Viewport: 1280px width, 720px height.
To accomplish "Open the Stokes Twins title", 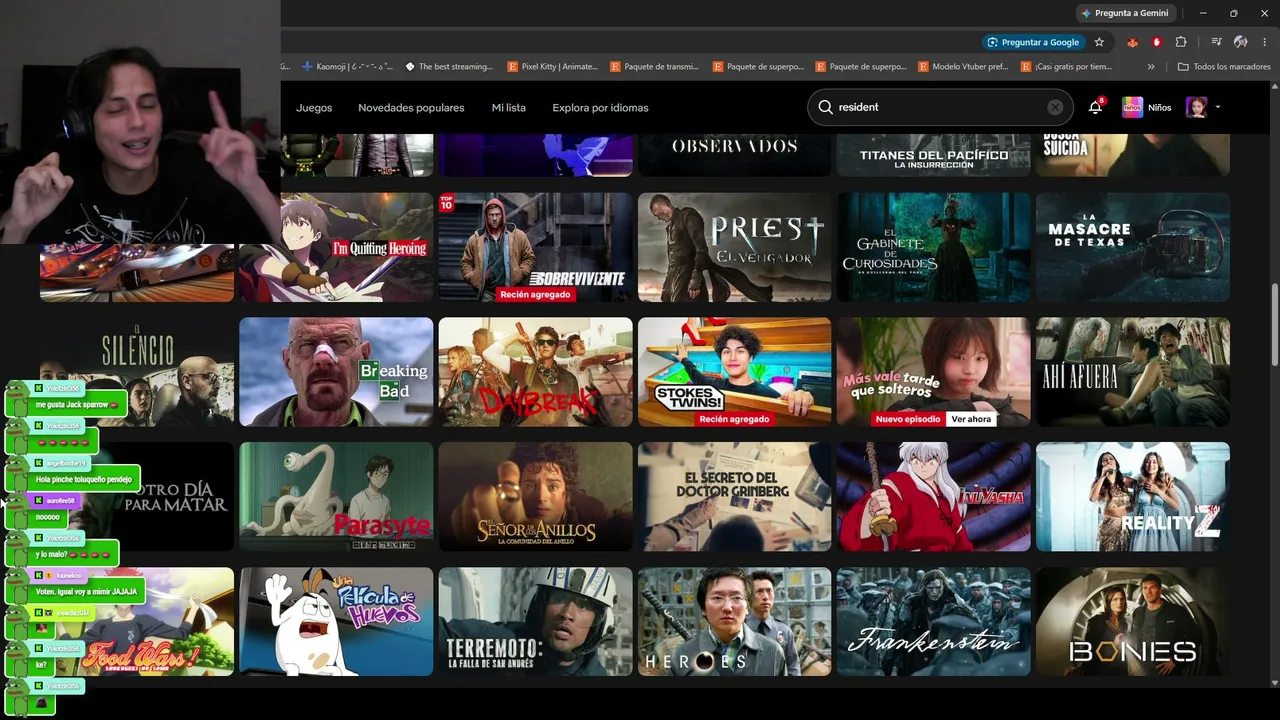I will (734, 372).
